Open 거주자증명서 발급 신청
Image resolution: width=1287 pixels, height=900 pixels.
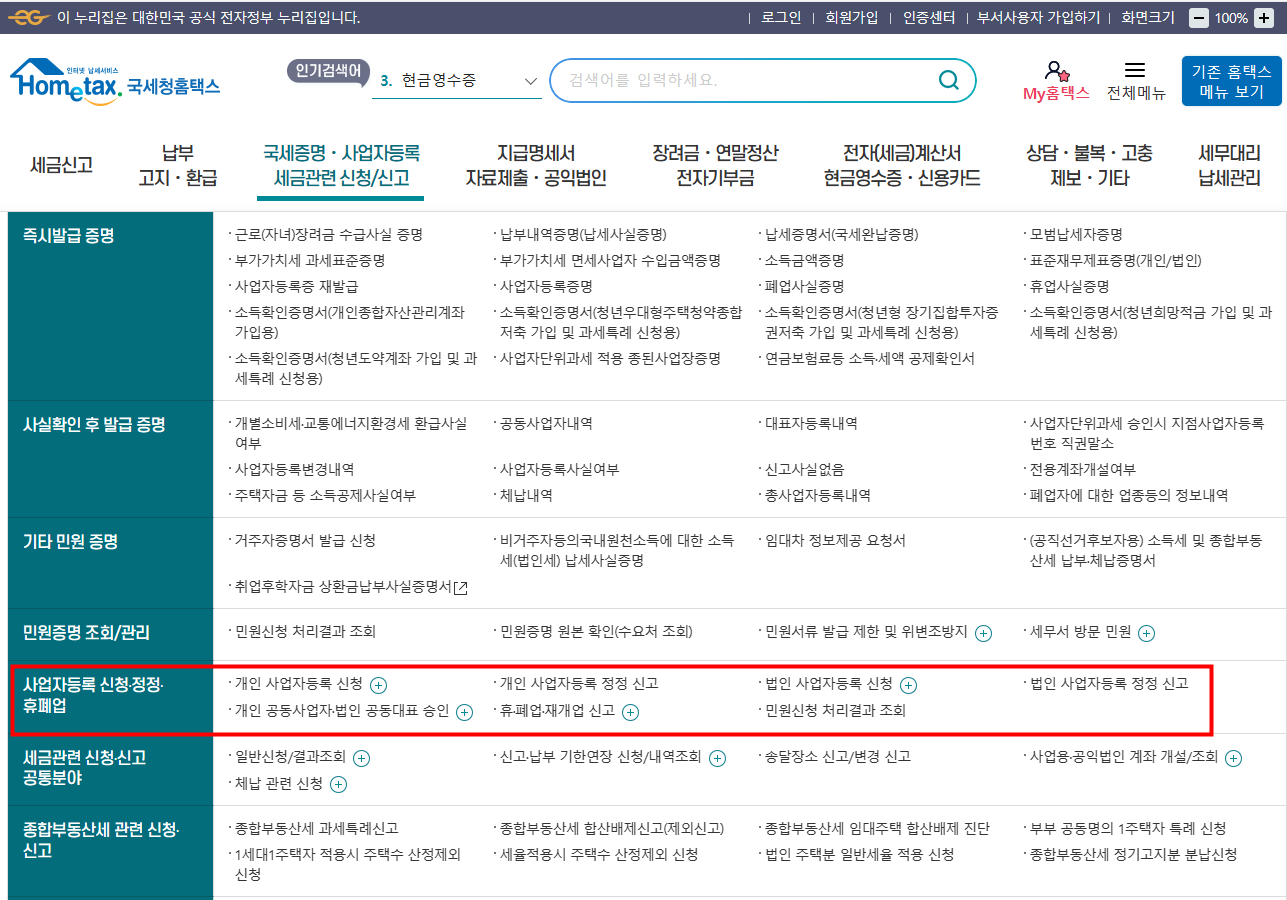305,541
